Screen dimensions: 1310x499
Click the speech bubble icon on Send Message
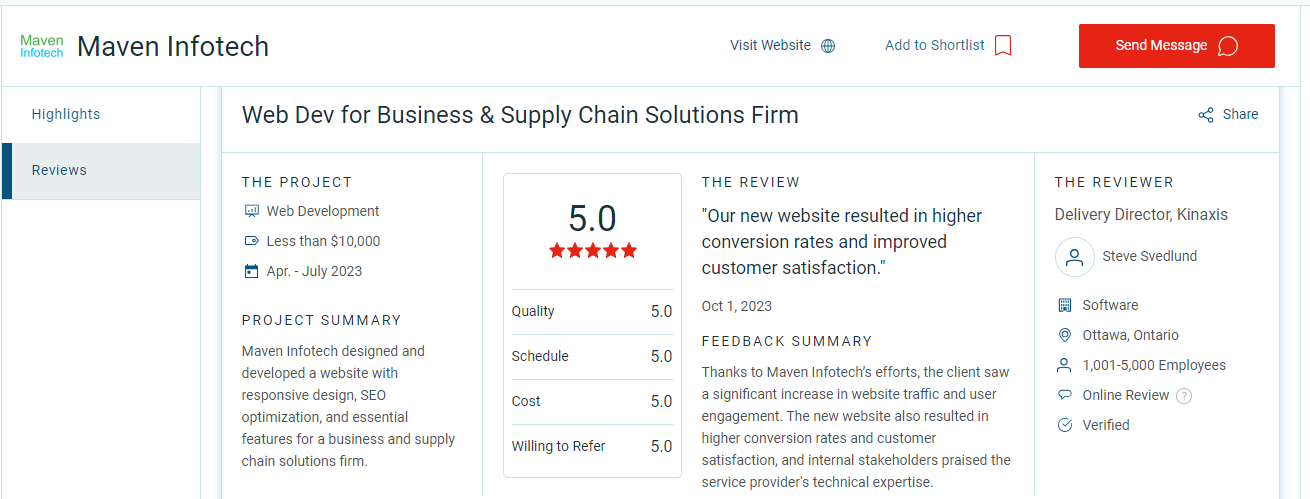click(1228, 46)
